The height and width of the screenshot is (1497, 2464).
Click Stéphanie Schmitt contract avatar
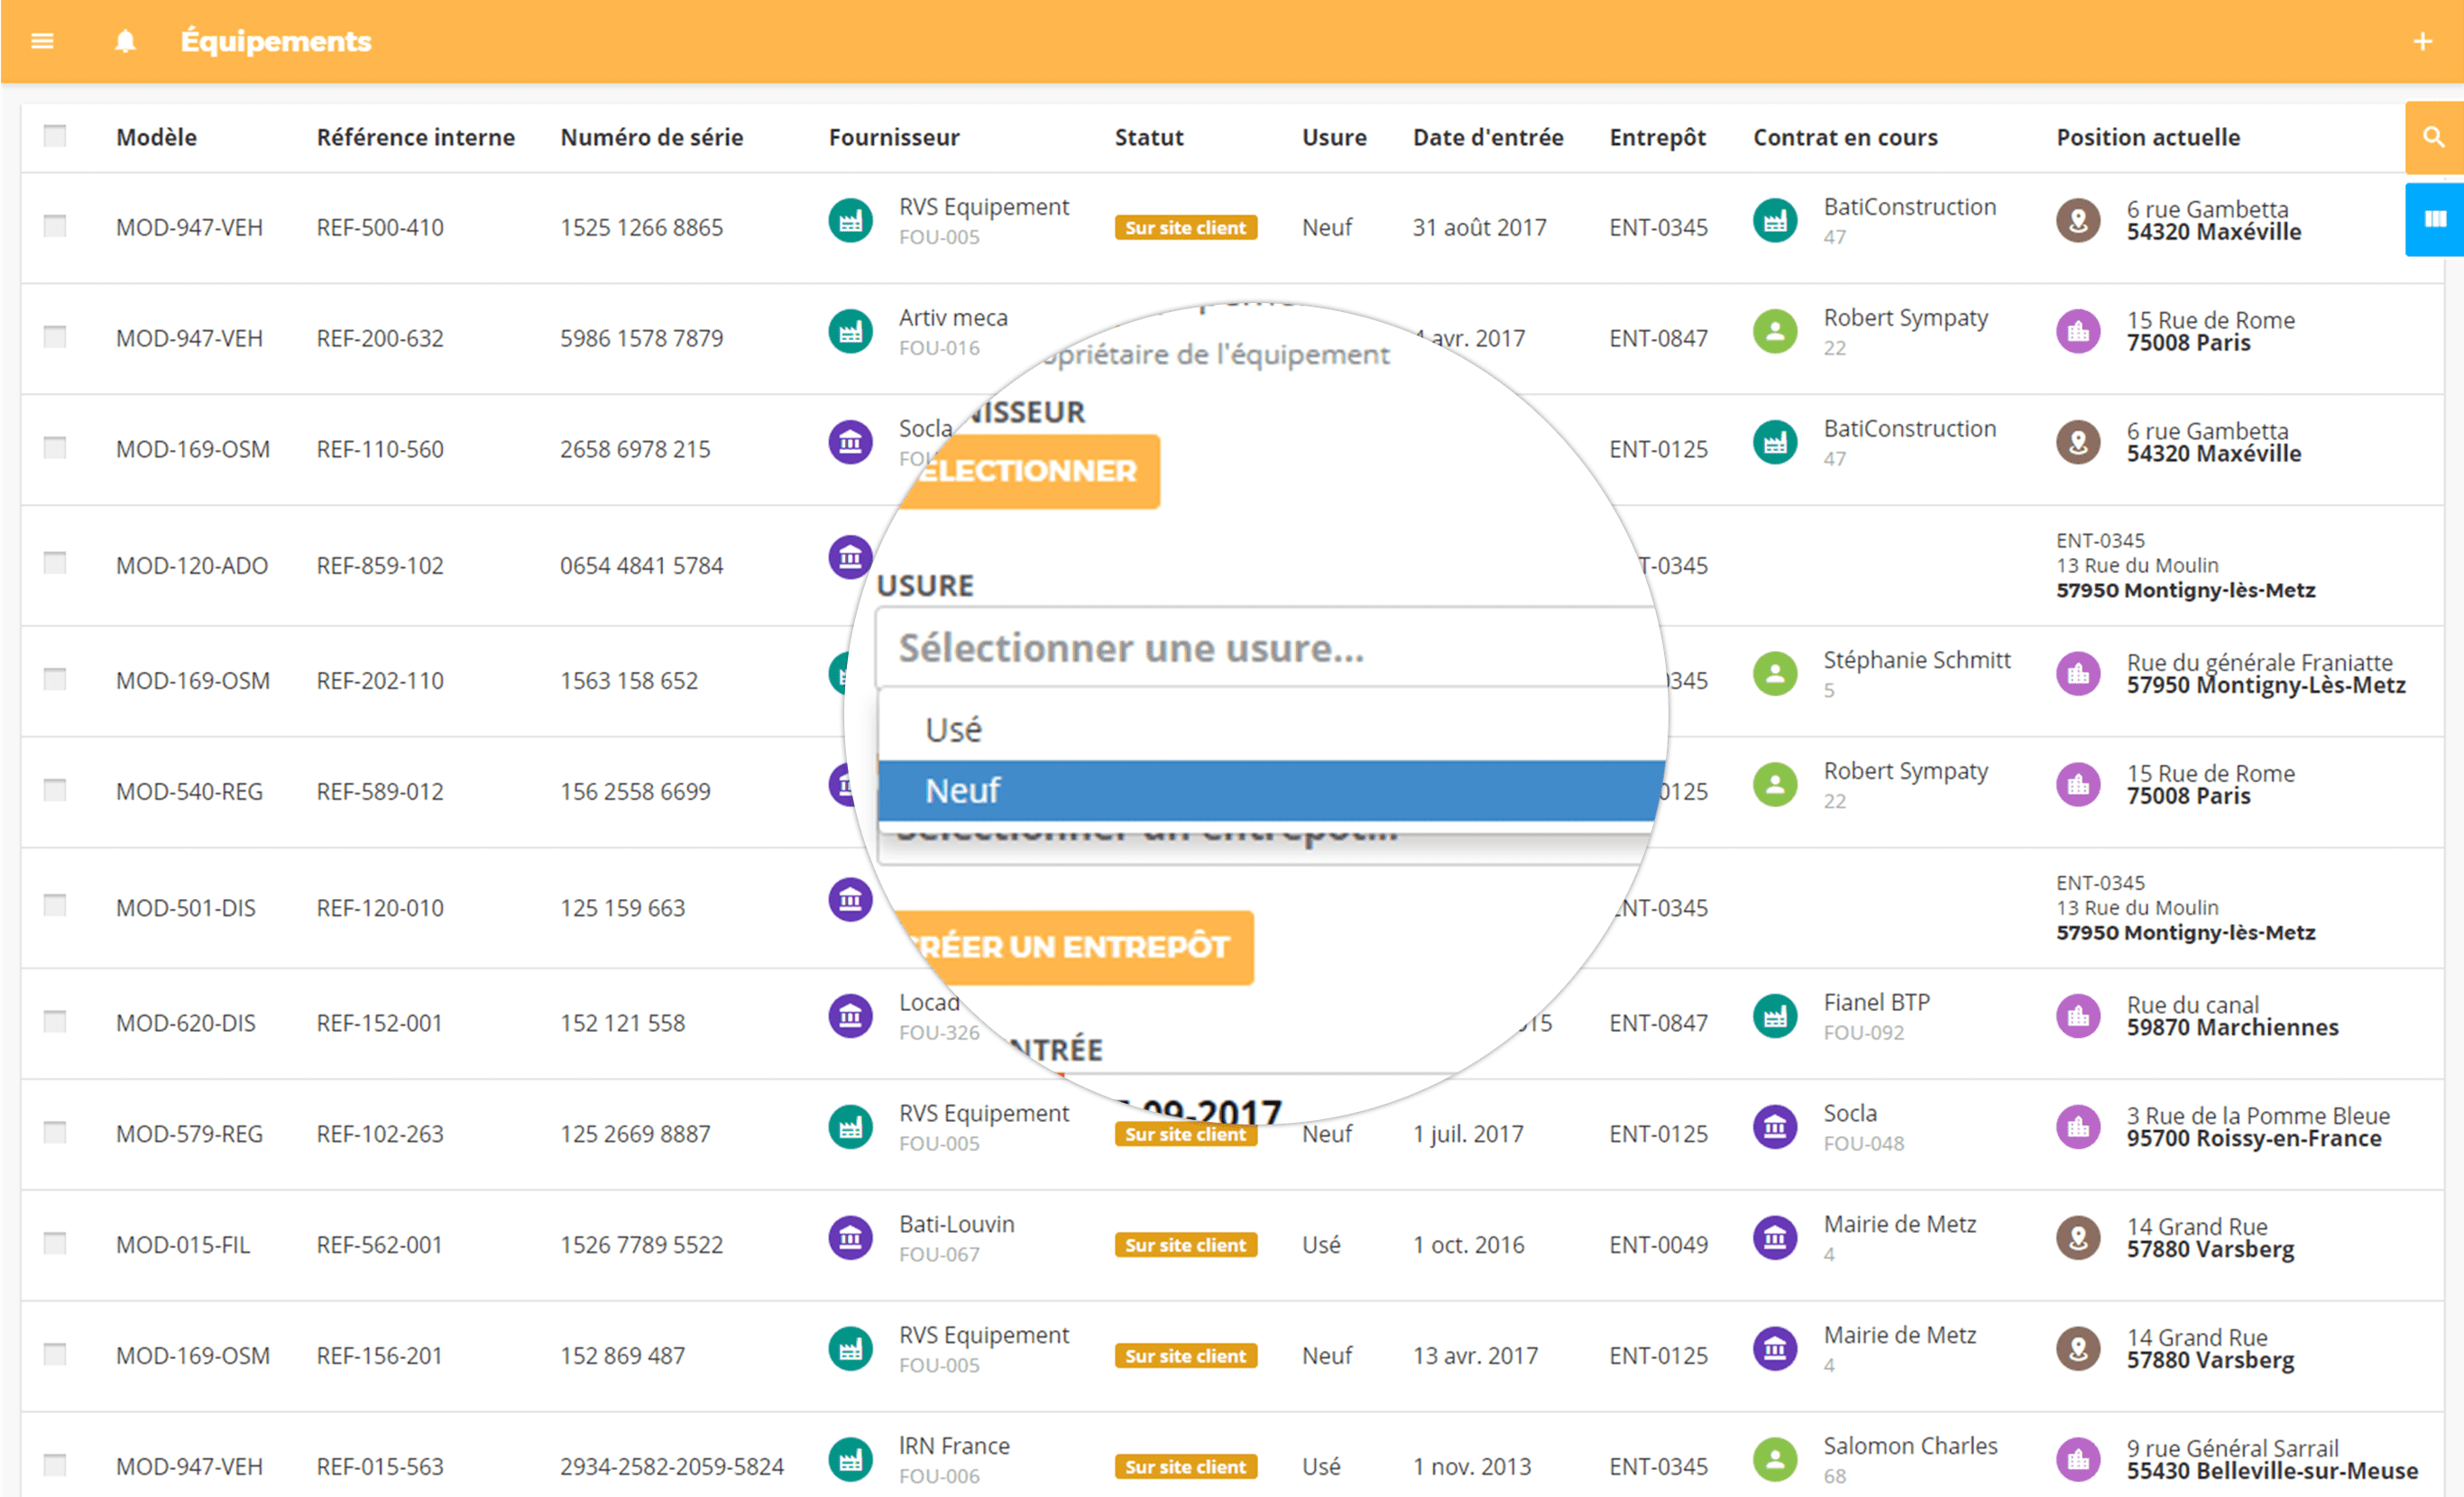click(x=1775, y=674)
